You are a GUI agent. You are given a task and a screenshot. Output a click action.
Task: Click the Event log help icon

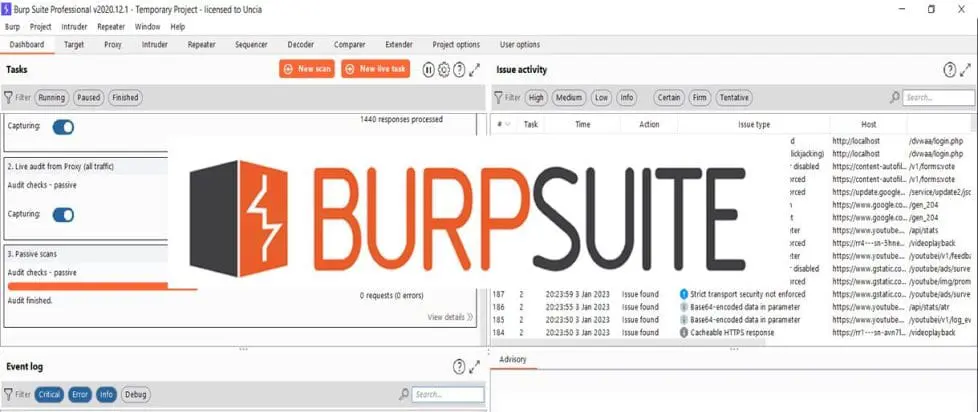[x=459, y=367]
